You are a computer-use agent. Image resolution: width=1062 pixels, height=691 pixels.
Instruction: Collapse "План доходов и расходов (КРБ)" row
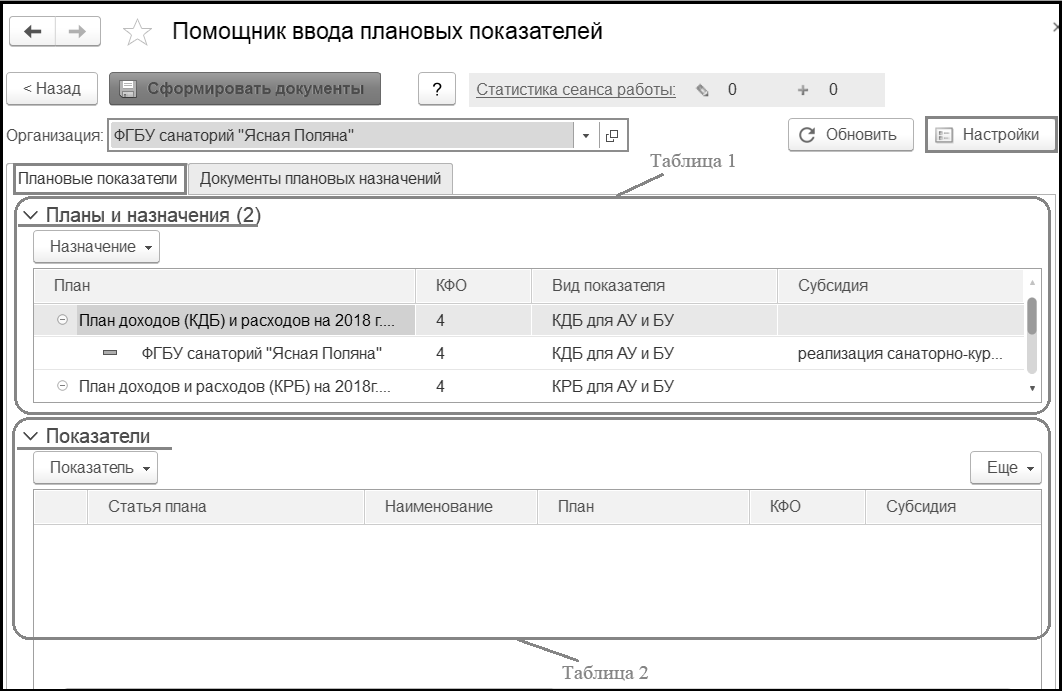pyautogui.click(x=62, y=386)
